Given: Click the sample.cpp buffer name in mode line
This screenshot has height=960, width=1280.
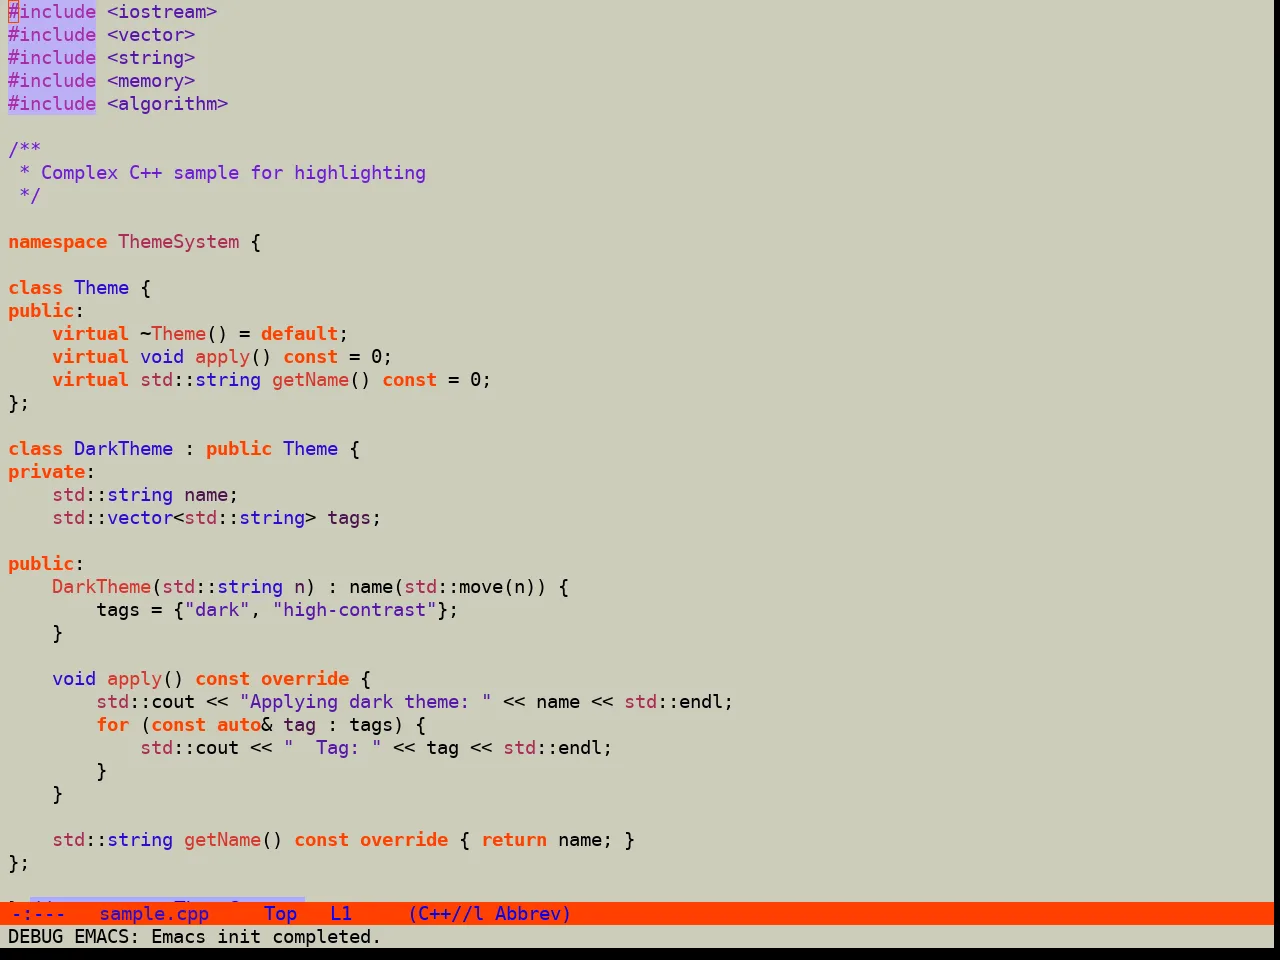Looking at the screenshot, I should pyautogui.click(x=154, y=914).
